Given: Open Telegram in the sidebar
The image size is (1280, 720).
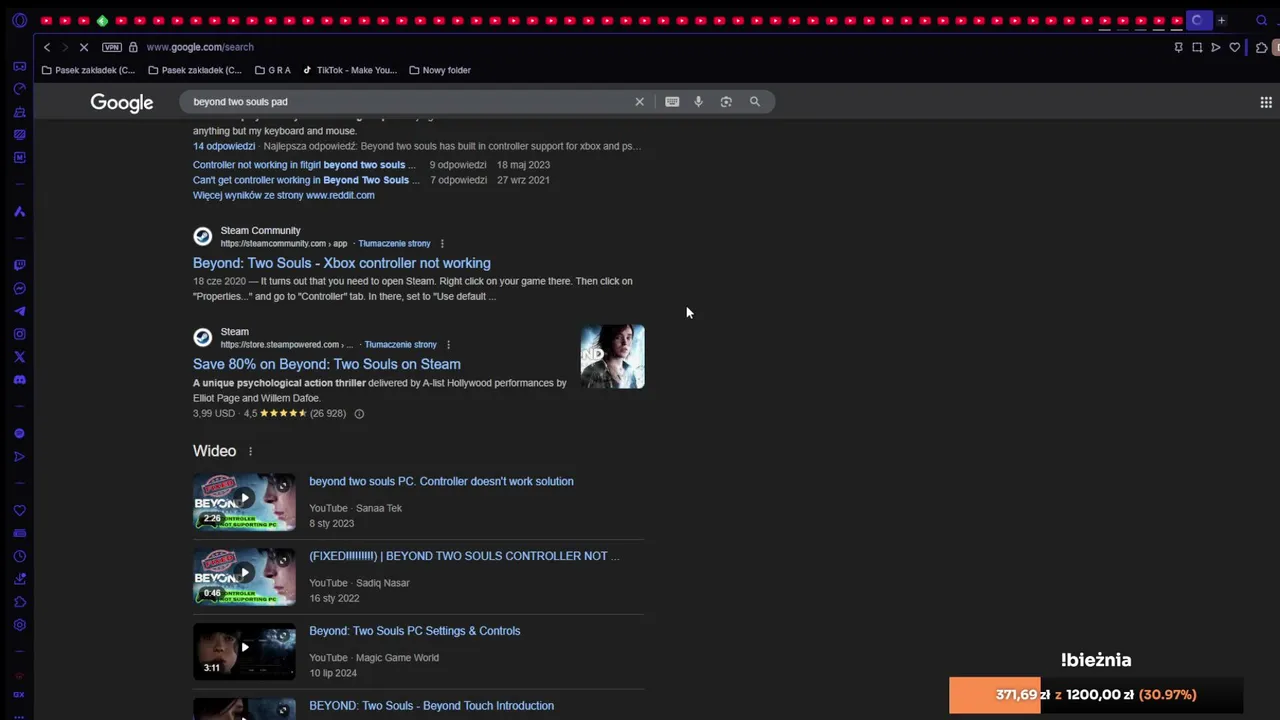Looking at the screenshot, I should [19, 311].
